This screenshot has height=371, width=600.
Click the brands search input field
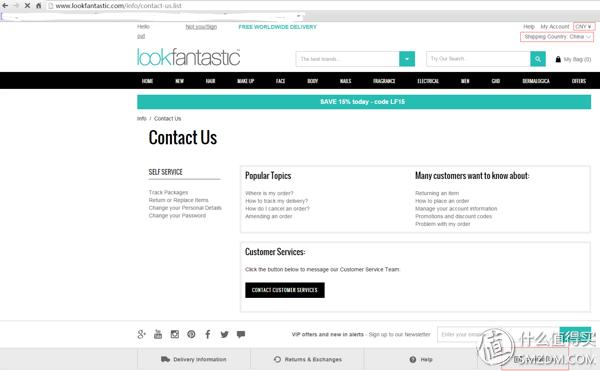pos(347,59)
